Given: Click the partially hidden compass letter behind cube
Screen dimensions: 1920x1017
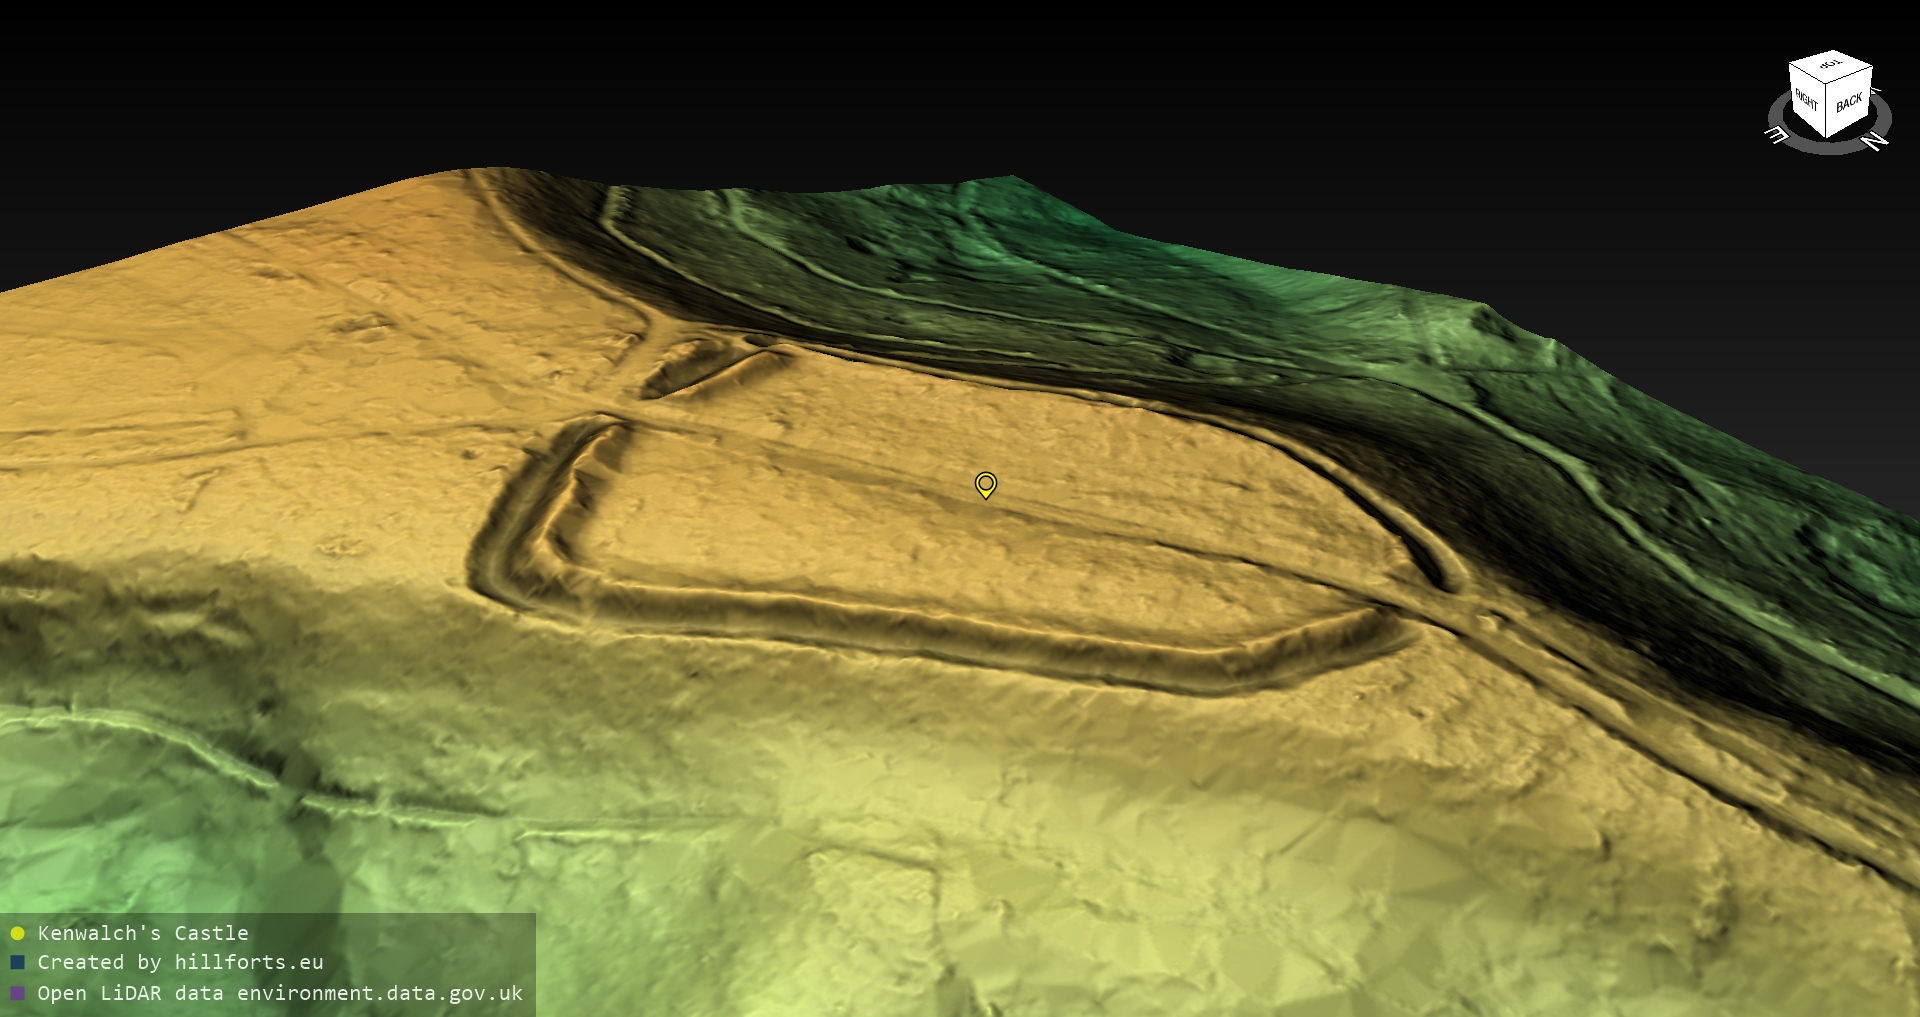Looking at the screenshot, I should tap(1876, 90).
